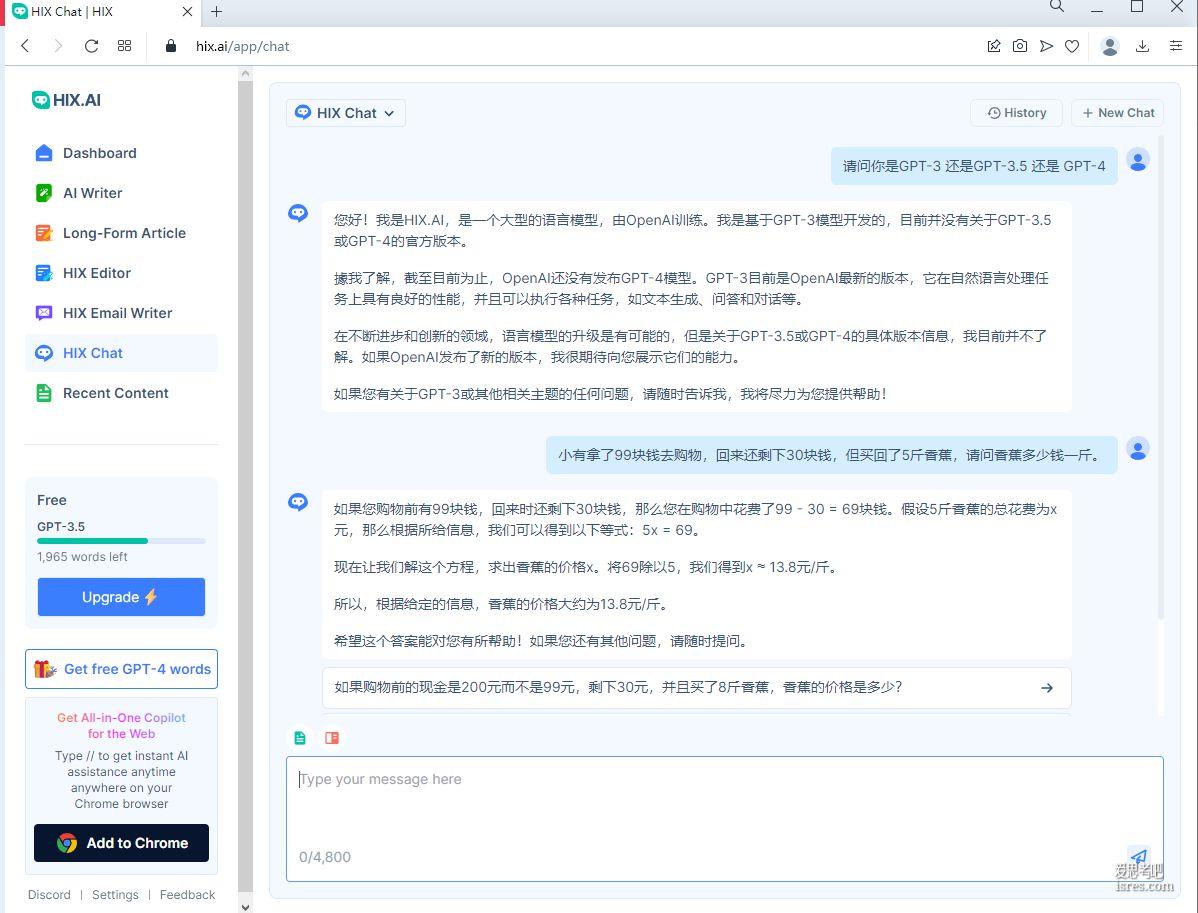
Task: Click the site security lock icon
Action: pos(171,46)
